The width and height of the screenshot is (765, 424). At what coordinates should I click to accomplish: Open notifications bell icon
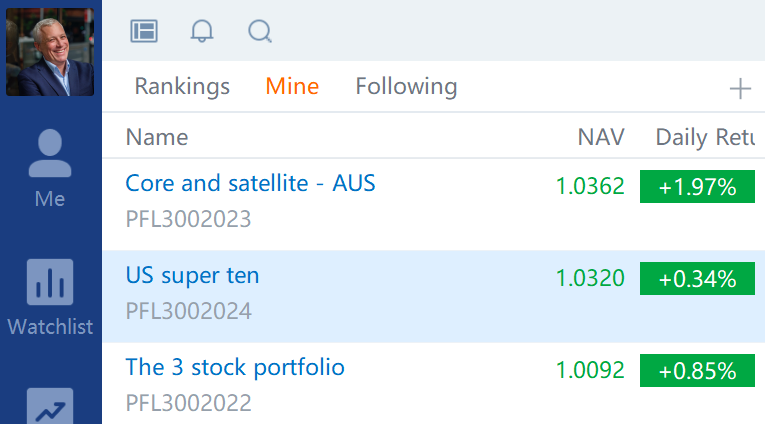202,31
